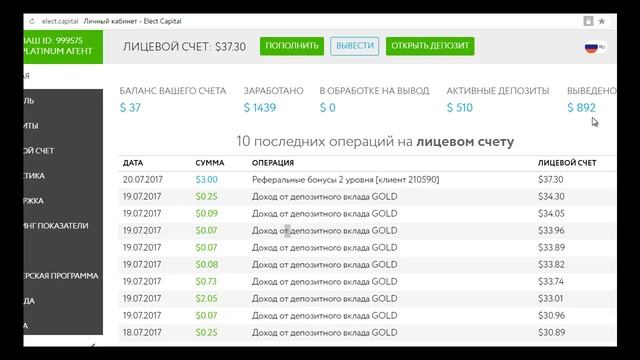Click the ПОПОЛНИТЬ button

(x=292, y=46)
